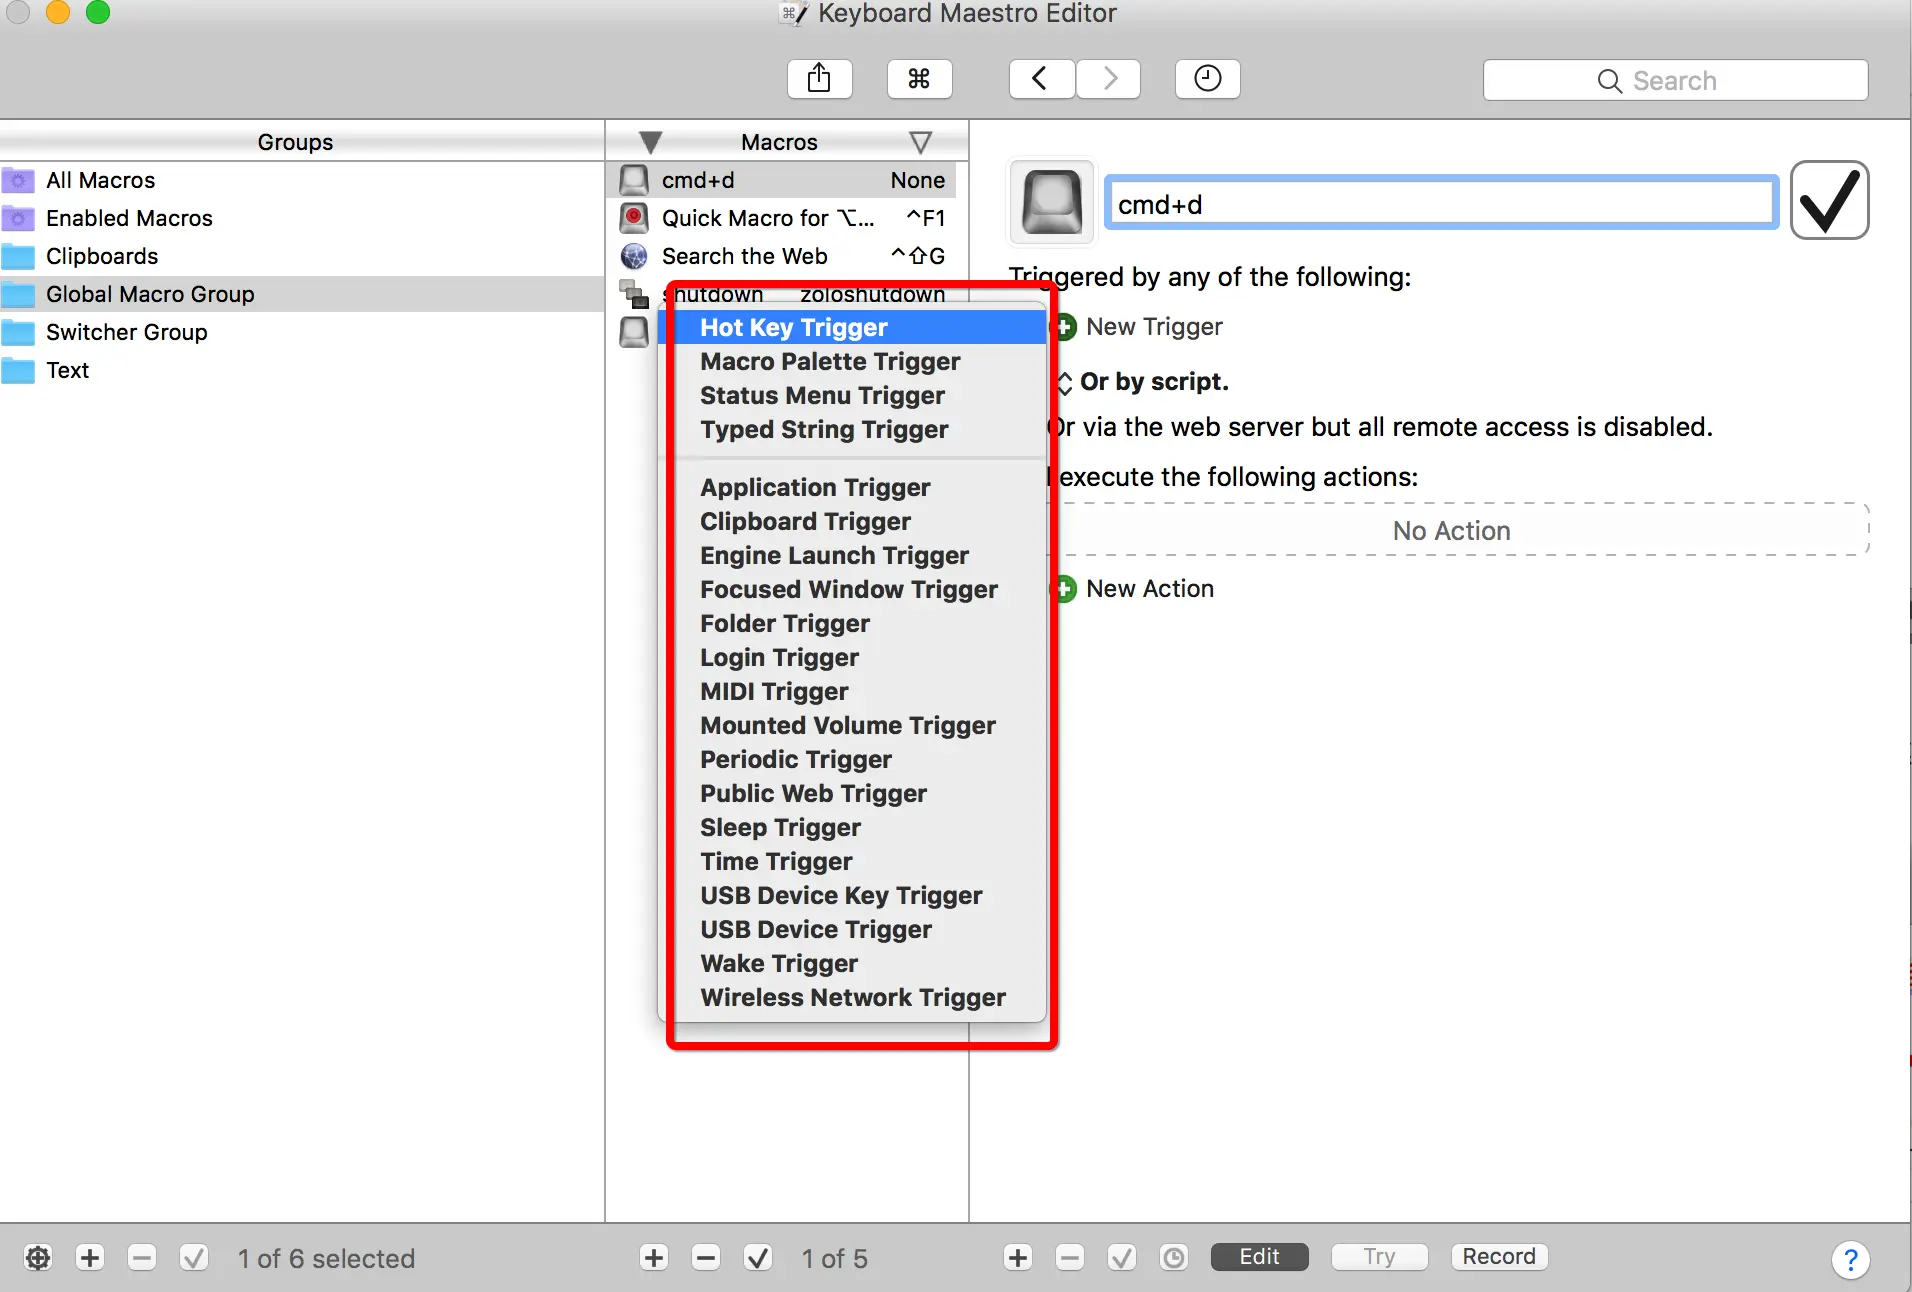Click the filled sort triangle in Macros header
Viewport: 1912px width, 1292px height.
(651, 142)
